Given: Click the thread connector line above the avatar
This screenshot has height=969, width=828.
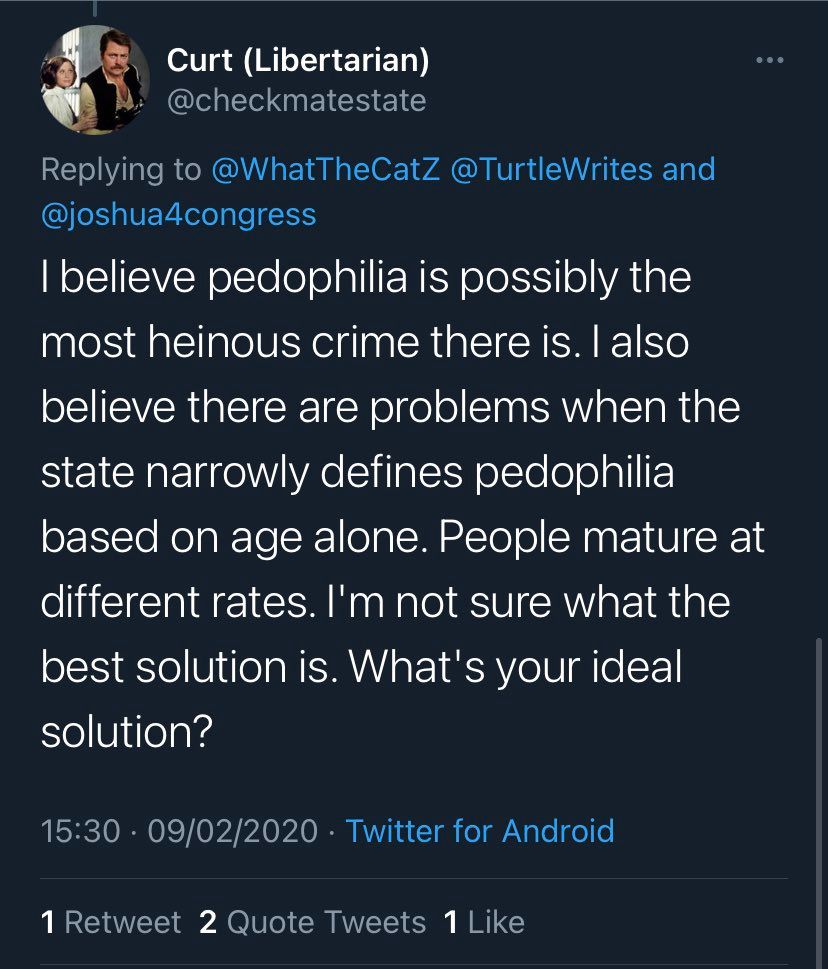Looking at the screenshot, I should [93, 10].
